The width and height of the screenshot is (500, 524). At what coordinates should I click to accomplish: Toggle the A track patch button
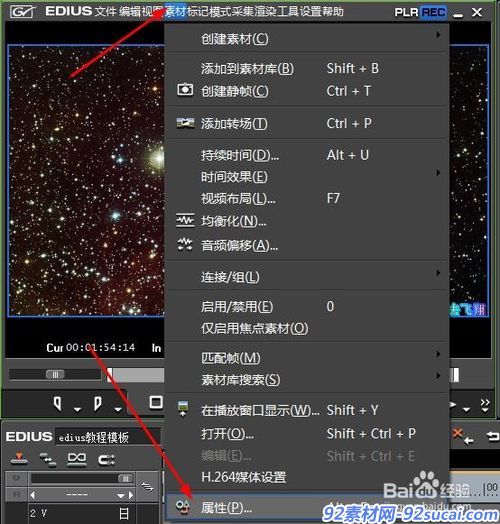(x=16, y=494)
